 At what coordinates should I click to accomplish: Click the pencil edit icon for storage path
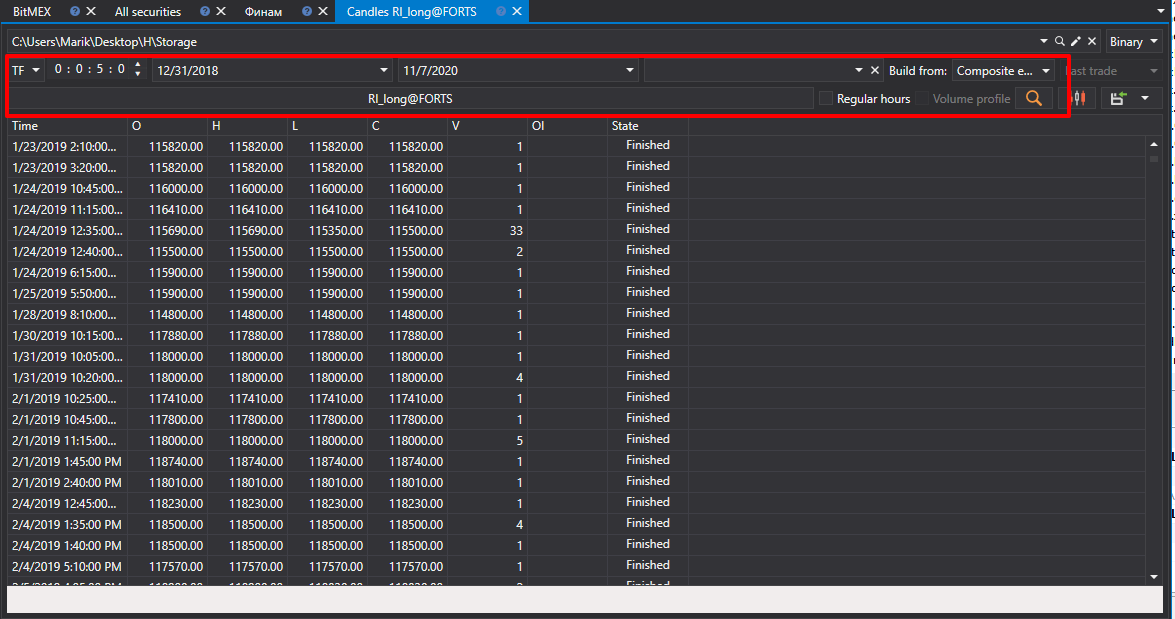1076,41
